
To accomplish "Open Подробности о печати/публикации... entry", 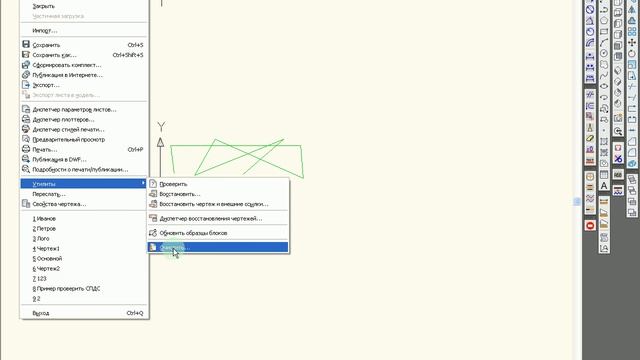I will pos(84,169).
